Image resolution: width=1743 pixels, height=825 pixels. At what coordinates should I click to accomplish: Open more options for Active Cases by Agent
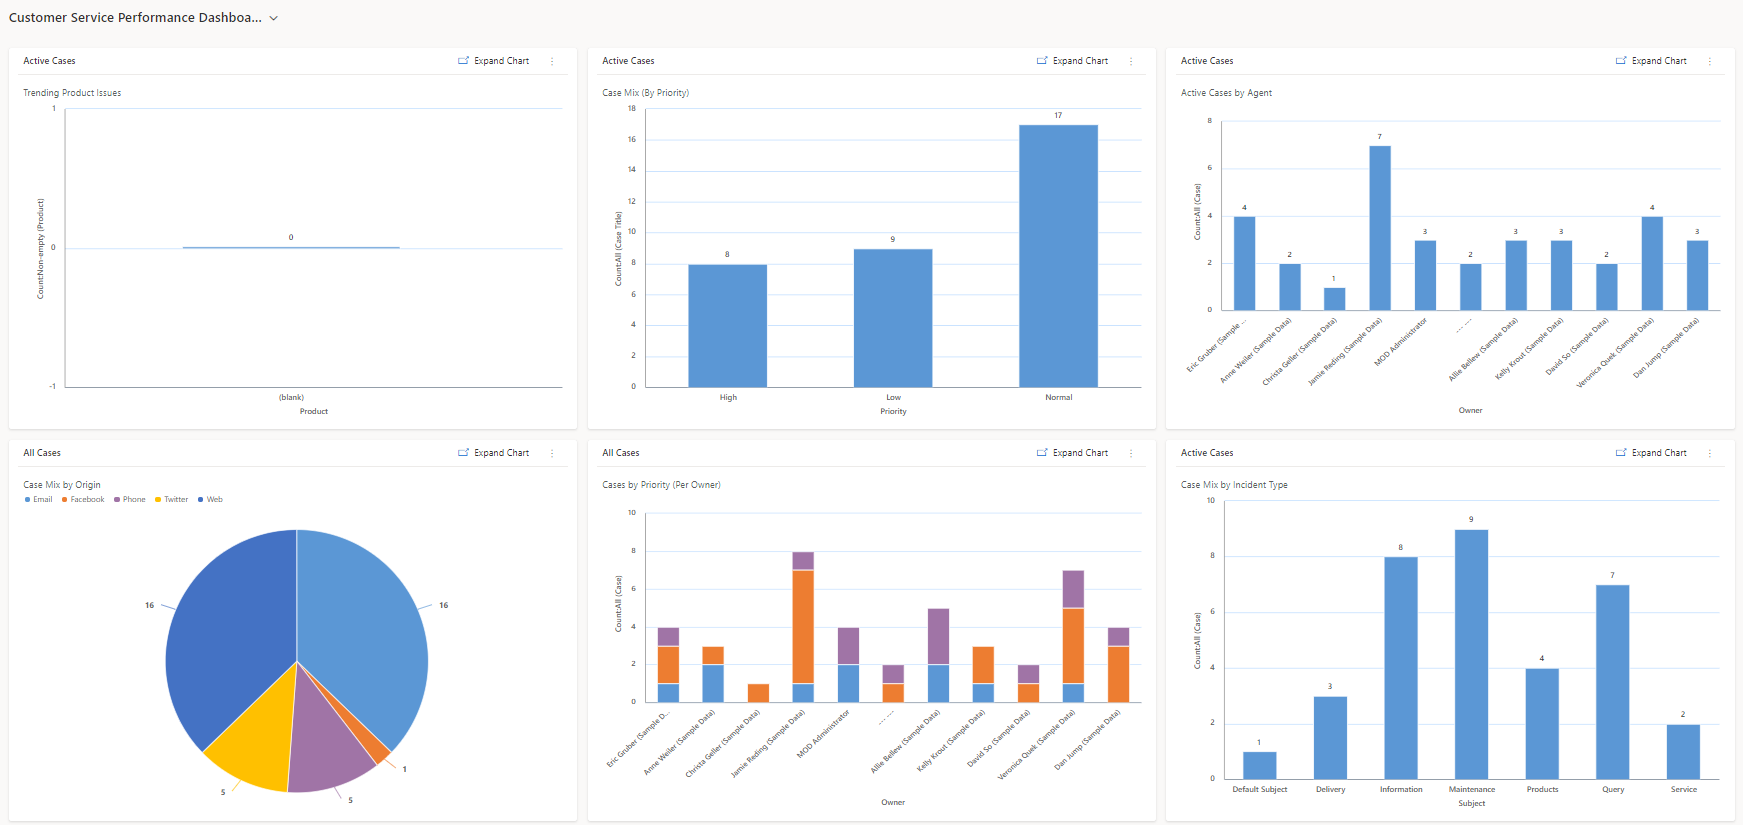point(1710,61)
